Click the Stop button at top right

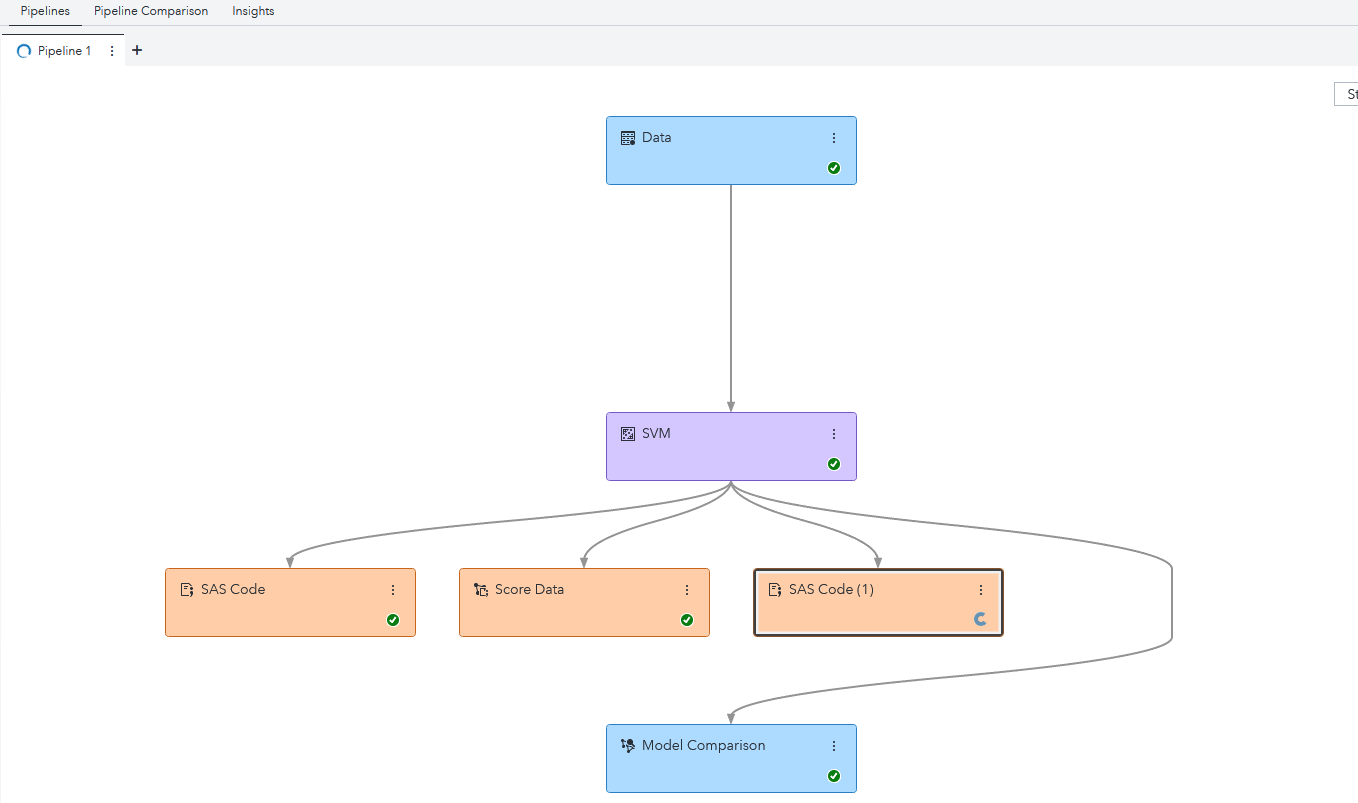coord(1350,93)
